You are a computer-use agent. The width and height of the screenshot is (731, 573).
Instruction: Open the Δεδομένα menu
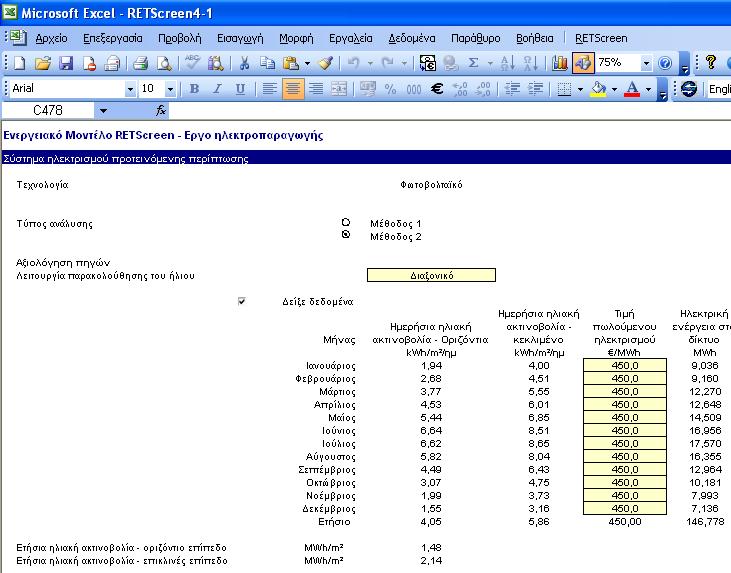(x=412, y=38)
